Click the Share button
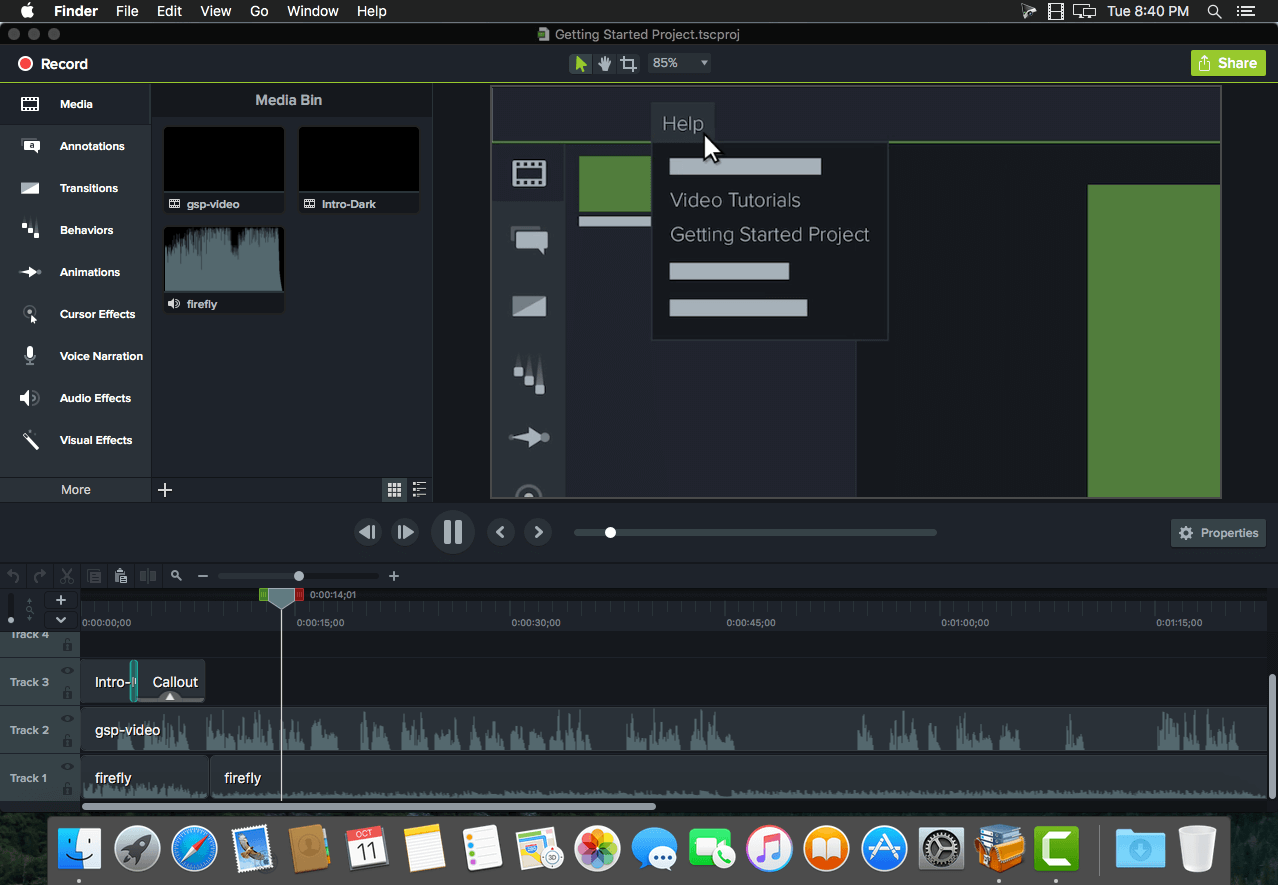The width and height of the screenshot is (1278, 885). [1227, 63]
